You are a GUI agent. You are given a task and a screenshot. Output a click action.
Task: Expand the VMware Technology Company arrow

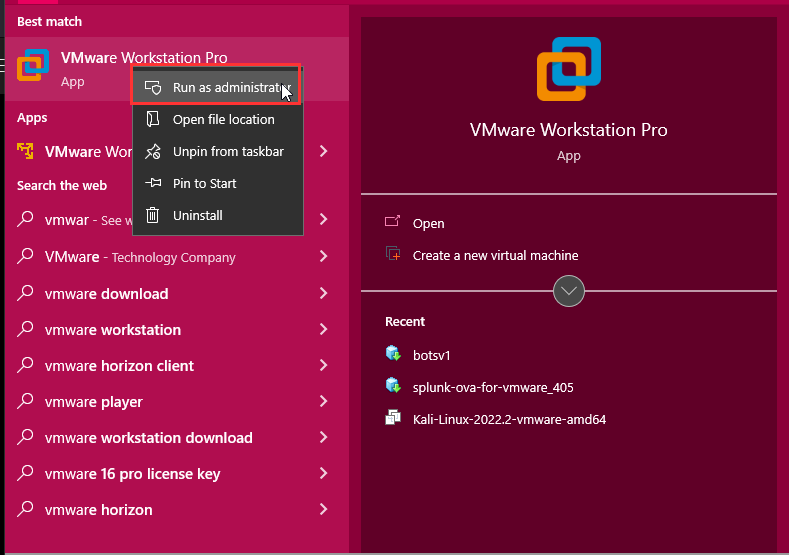[324, 256]
